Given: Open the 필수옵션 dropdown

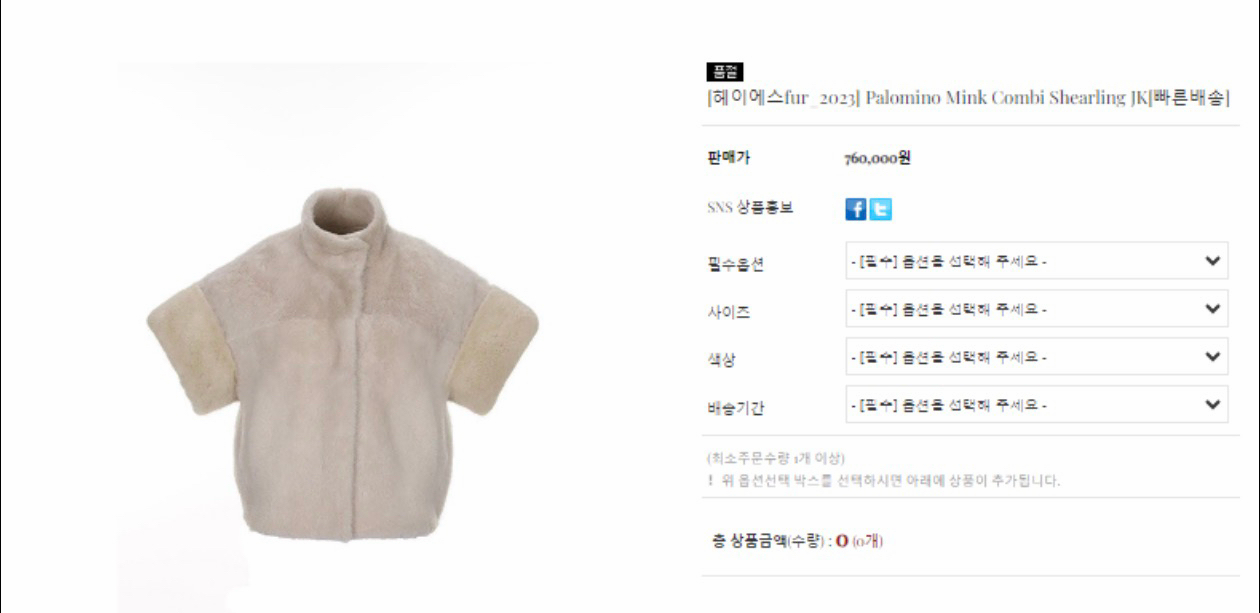Looking at the screenshot, I should coord(1037,261).
